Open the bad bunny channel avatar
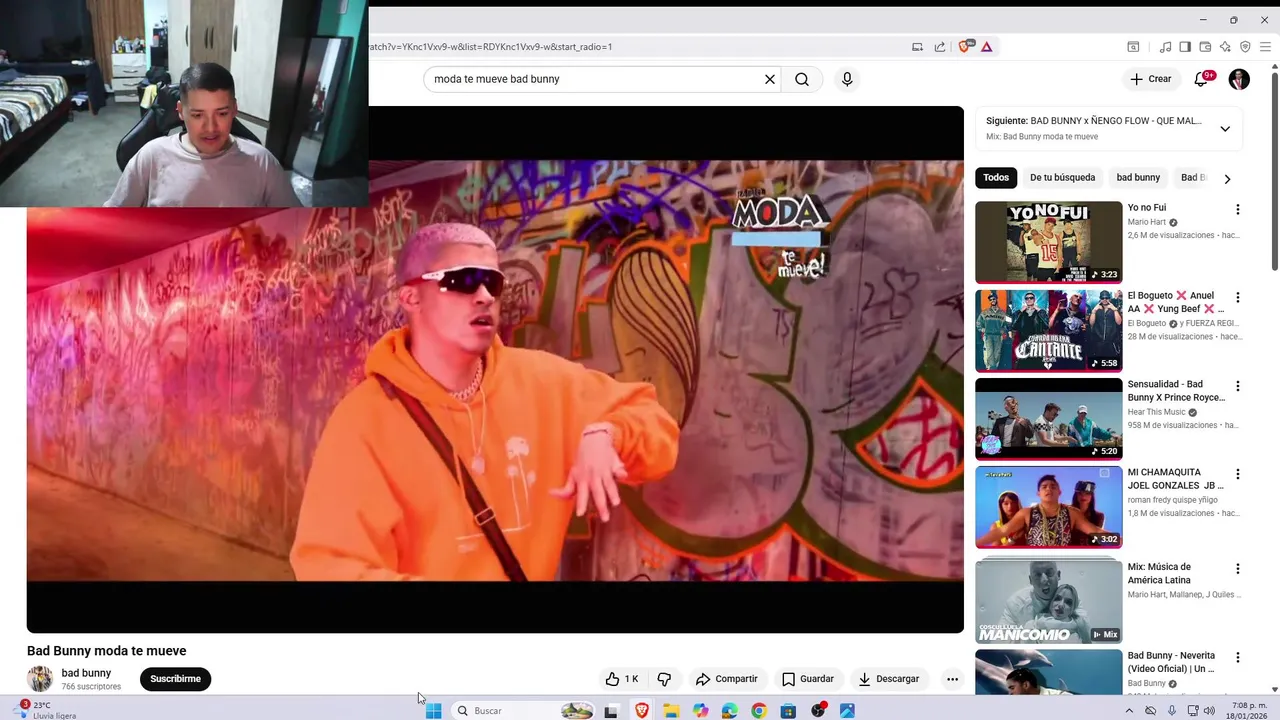 (x=40, y=679)
